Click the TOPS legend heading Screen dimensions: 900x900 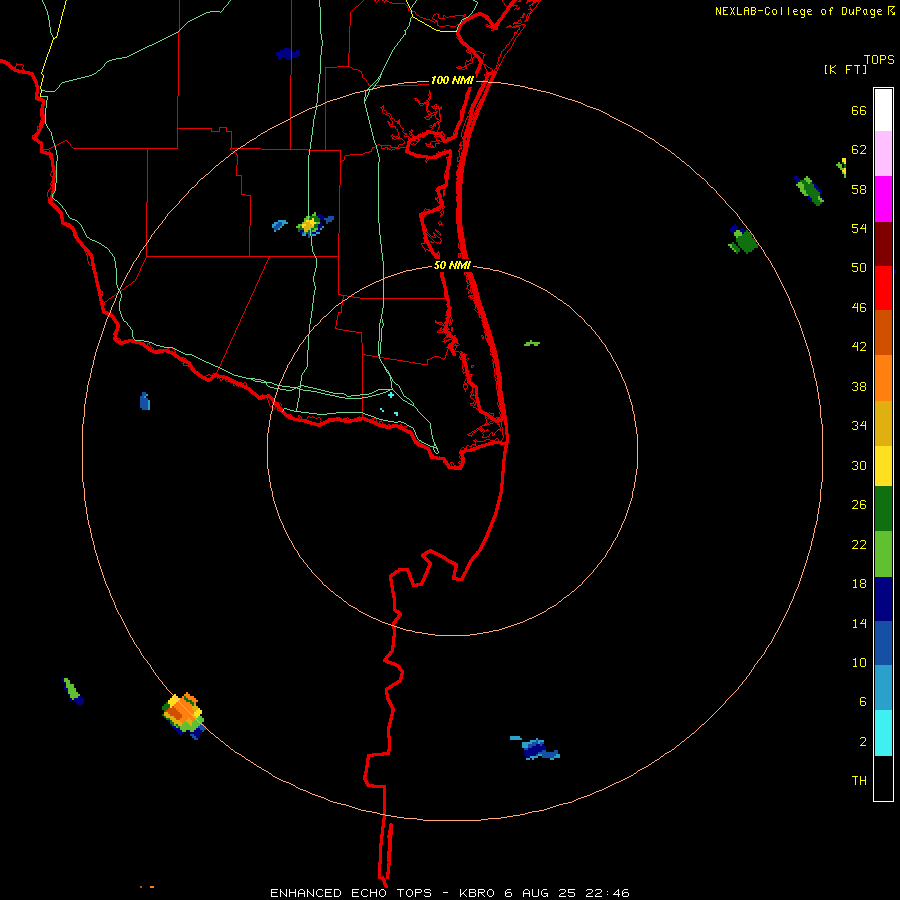(x=879, y=59)
